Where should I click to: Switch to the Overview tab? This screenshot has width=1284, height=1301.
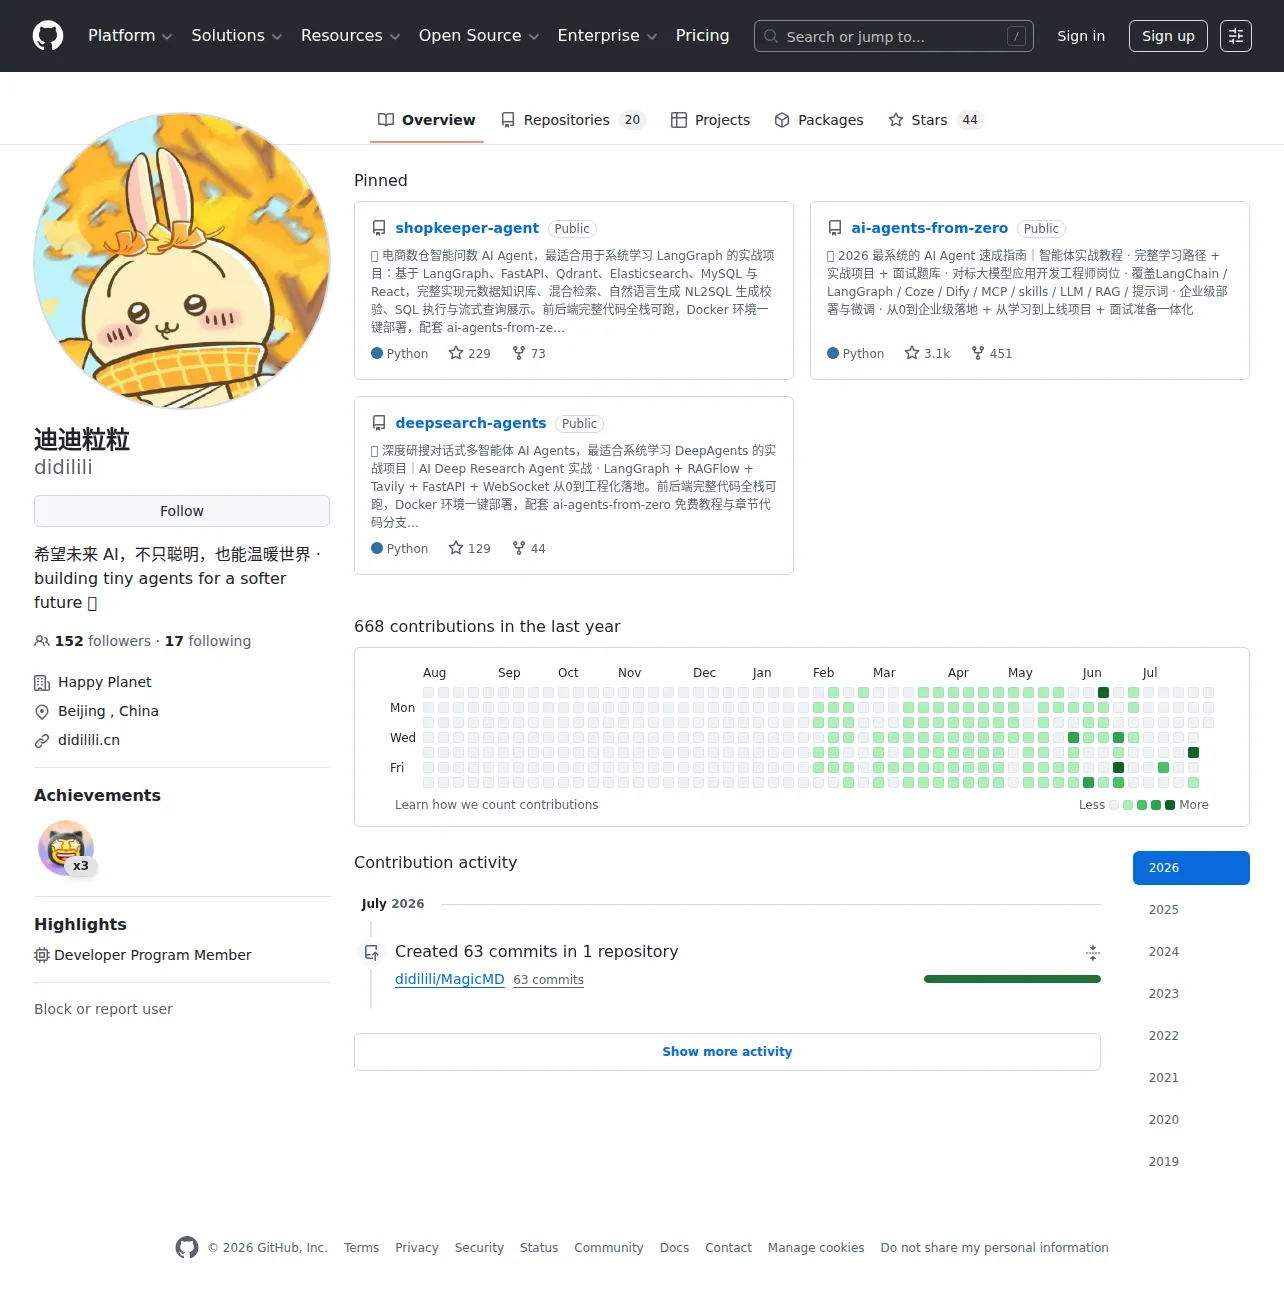tap(427, 120)
